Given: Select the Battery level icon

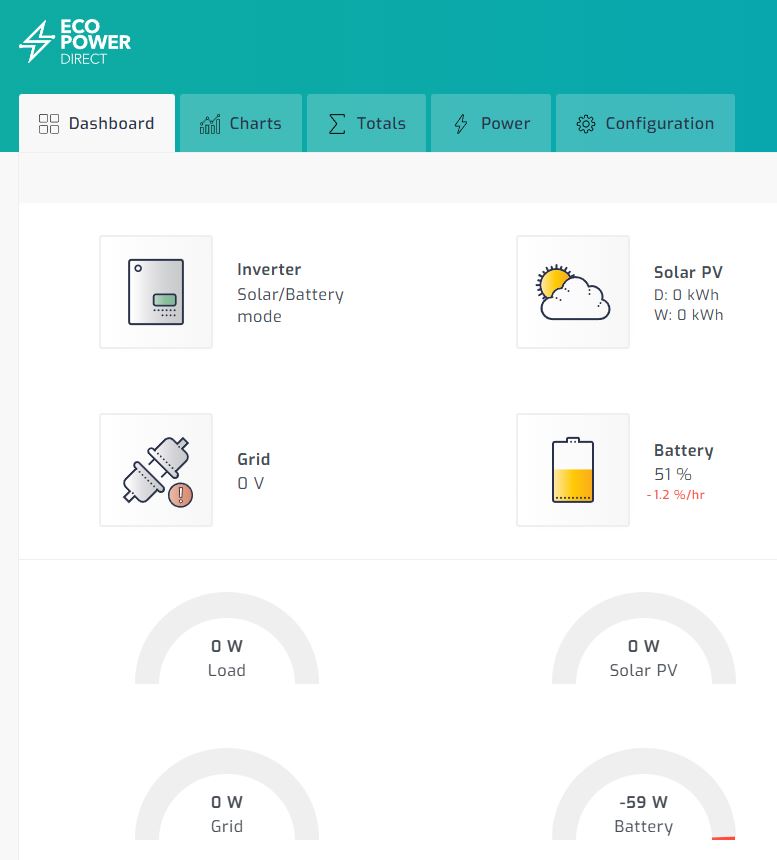Looking at the screenshot, I should click(x=573, y=470).
